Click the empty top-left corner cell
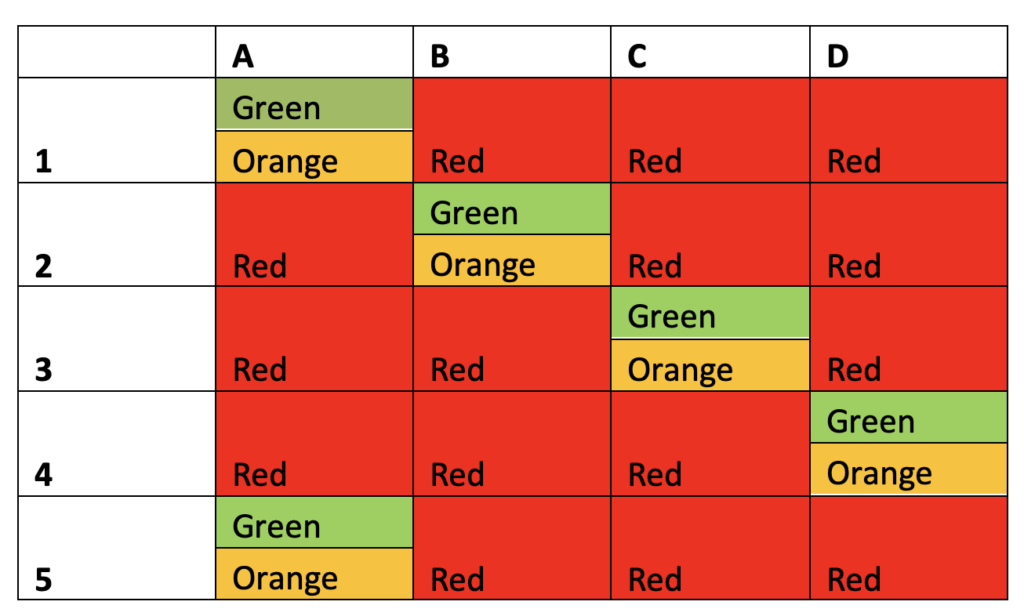Screen dimensions: 1024x616 (117, 53)
